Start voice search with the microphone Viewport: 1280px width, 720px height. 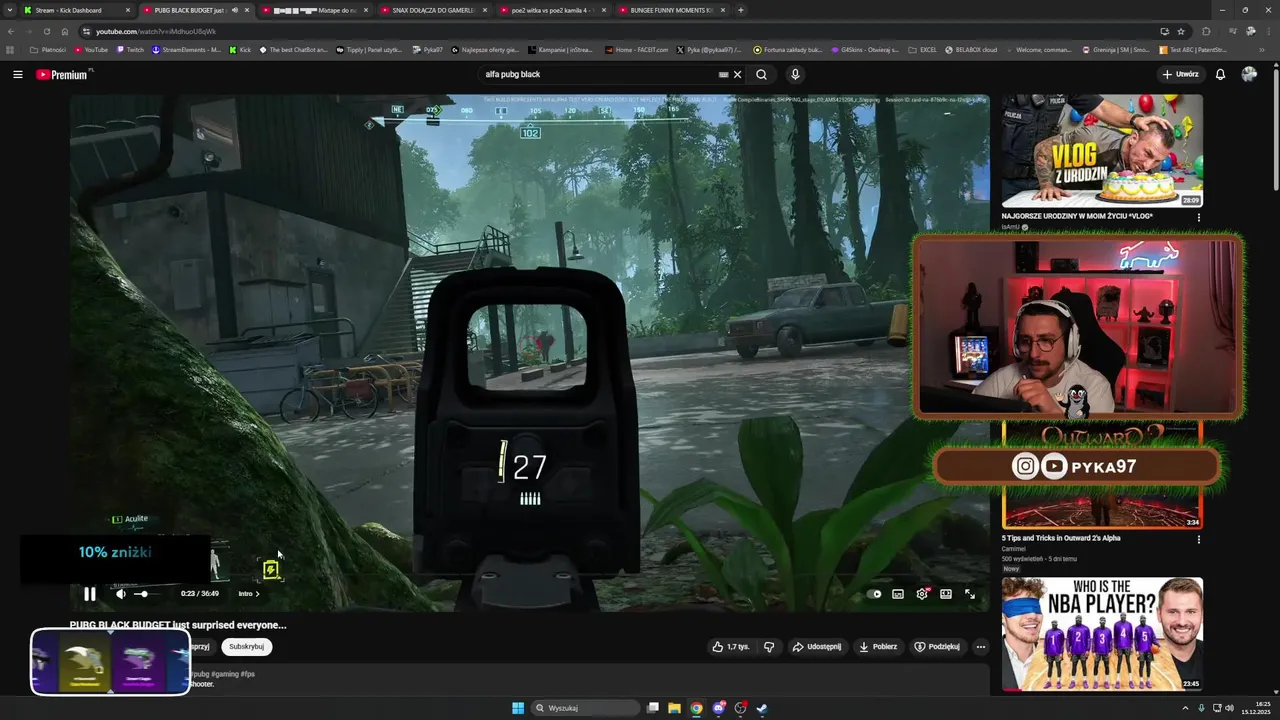[795, 74]
